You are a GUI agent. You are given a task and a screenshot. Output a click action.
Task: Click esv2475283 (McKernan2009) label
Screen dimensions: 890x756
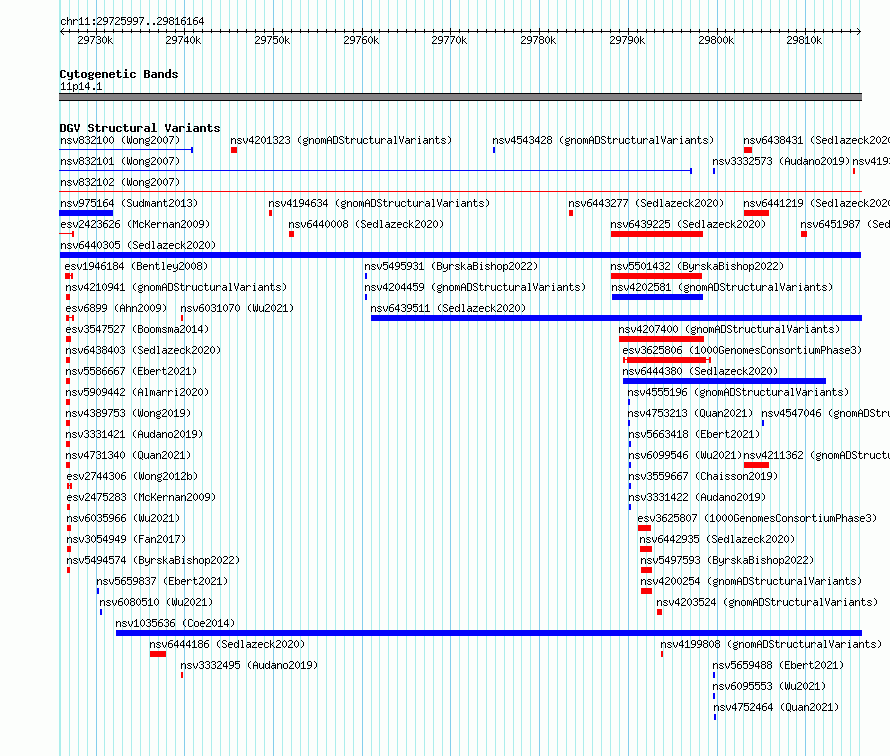click(x=141, y=497)
